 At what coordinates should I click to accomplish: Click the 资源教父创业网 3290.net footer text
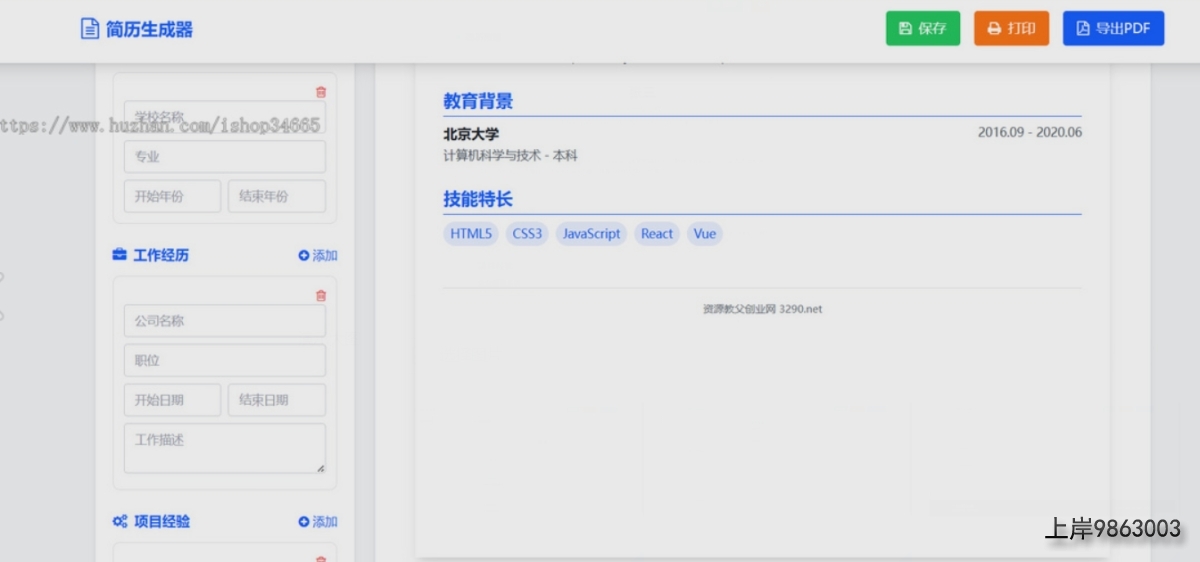click(x=762, y=310)
